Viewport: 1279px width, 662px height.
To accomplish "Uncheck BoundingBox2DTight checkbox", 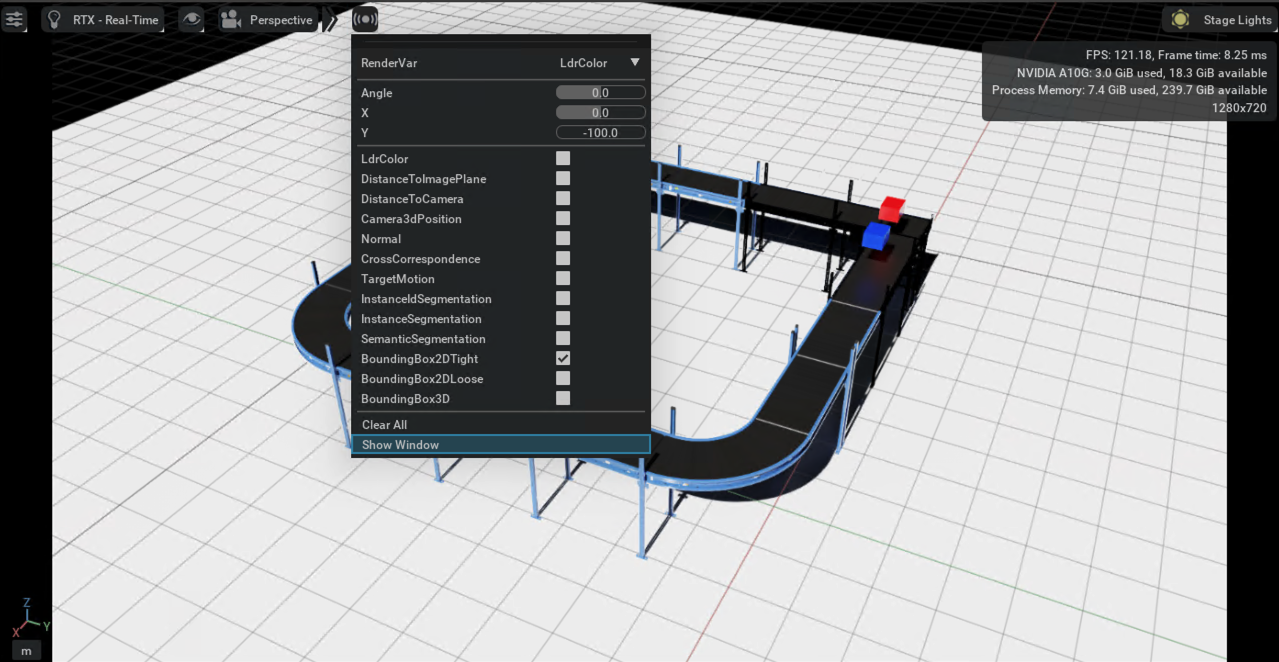I will (563, 358).
